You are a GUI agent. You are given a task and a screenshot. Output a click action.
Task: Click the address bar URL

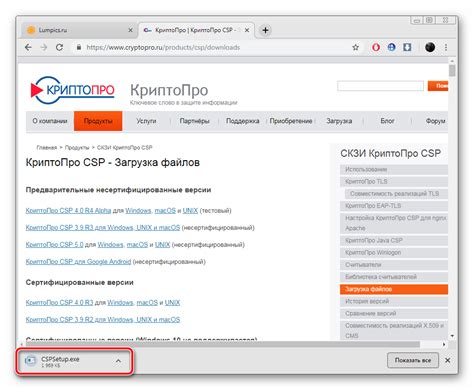[163, 47]
